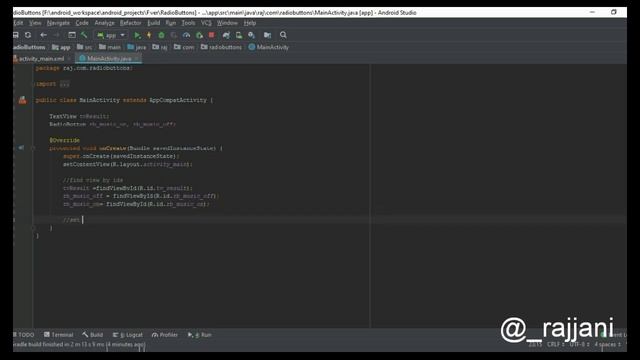
Task: Open the Window menu
Action: point(227,23)
